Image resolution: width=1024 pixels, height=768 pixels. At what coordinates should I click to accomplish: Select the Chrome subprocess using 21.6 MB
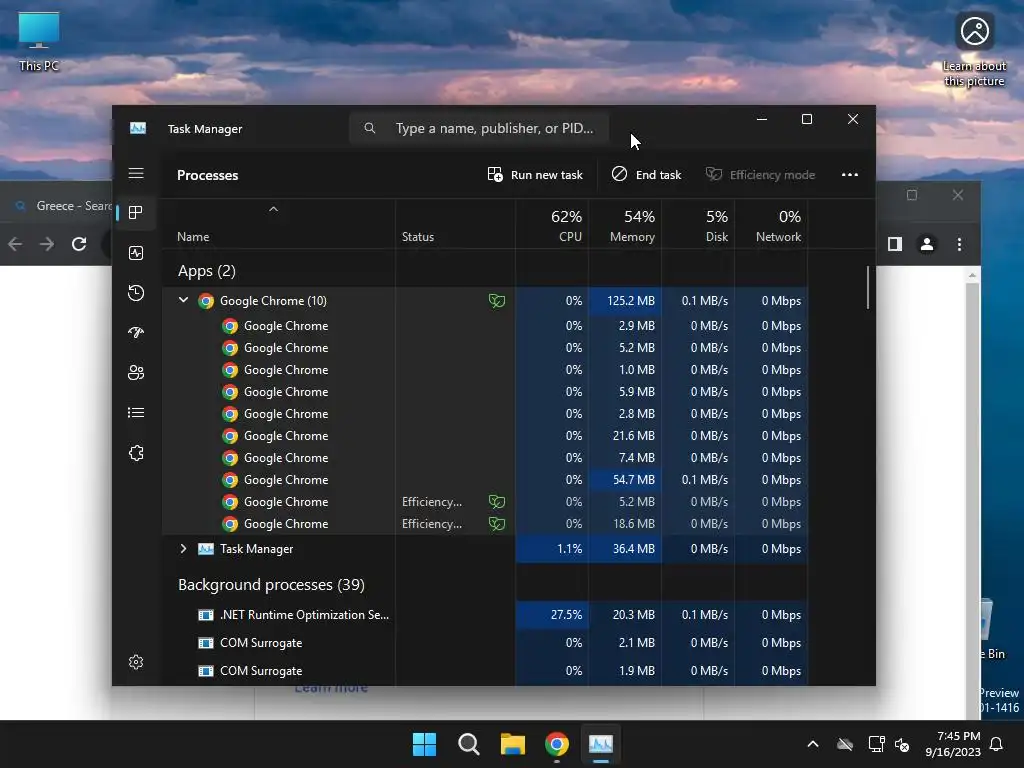click(x=485, y=436)
